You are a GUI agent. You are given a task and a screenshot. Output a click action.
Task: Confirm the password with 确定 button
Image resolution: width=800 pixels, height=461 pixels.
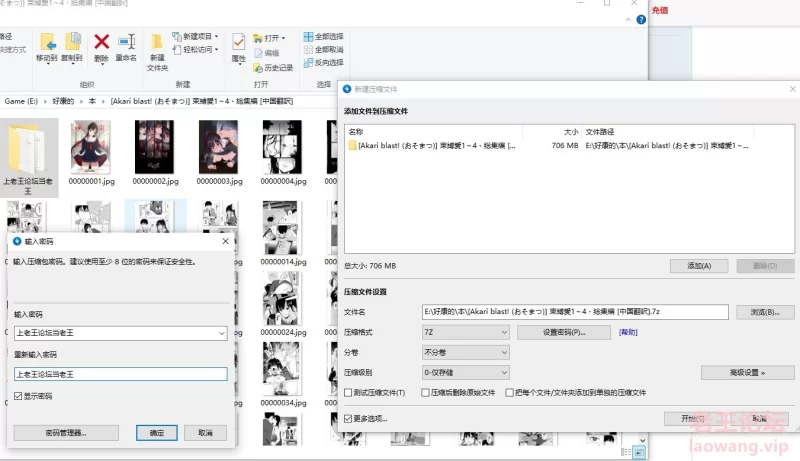[x=157, y=433]
